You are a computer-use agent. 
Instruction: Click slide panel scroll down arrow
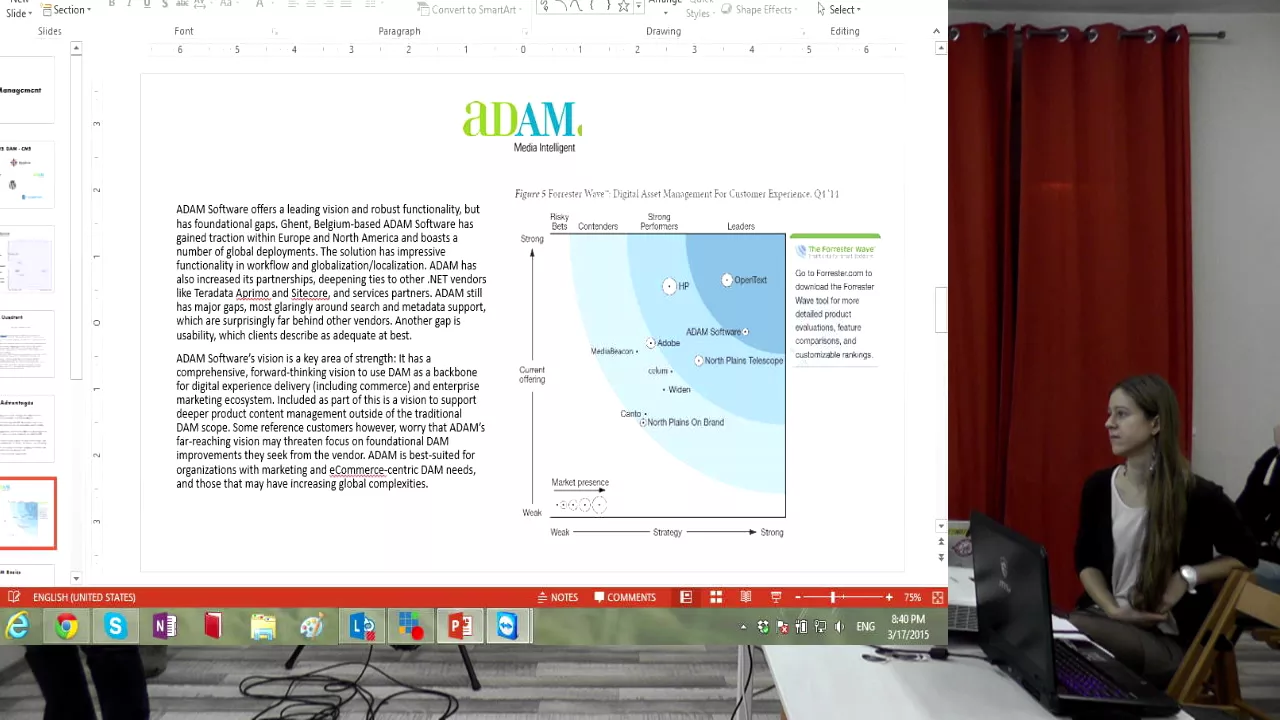point(76,578)
